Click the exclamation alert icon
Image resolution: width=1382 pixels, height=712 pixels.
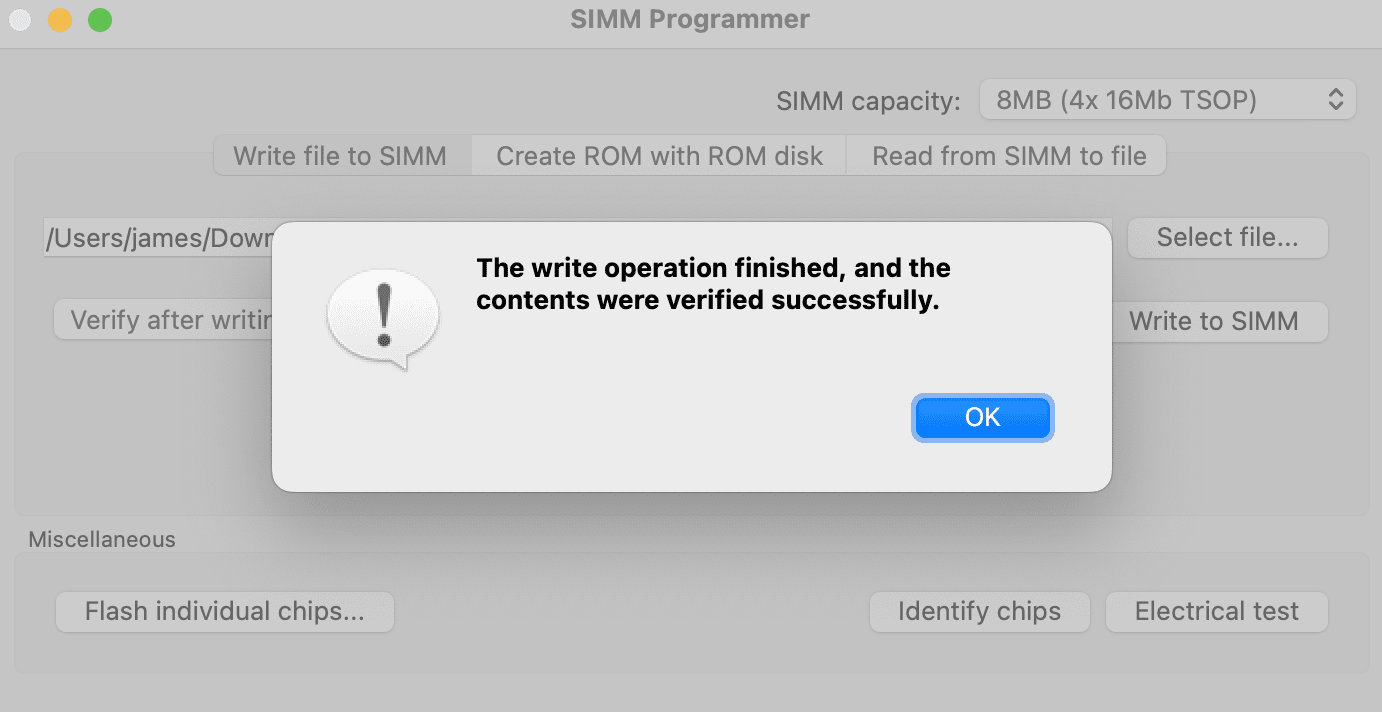click(x=383, y=316)
